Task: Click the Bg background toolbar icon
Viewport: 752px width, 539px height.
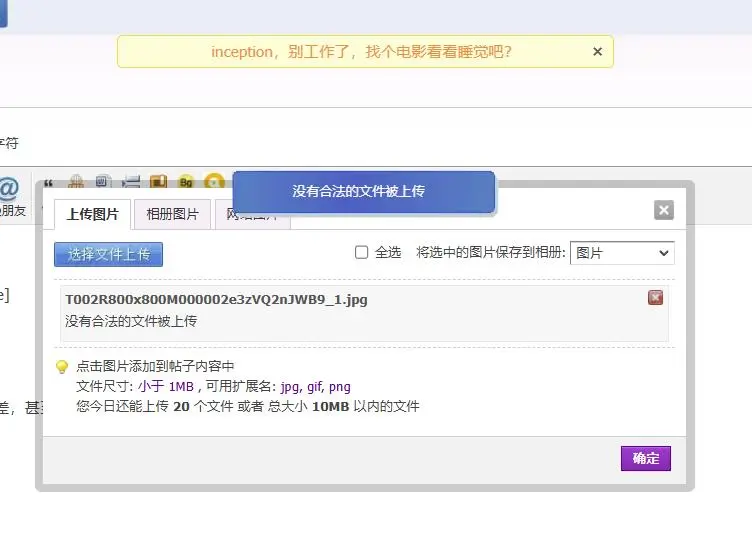Action: click(186, 182)
